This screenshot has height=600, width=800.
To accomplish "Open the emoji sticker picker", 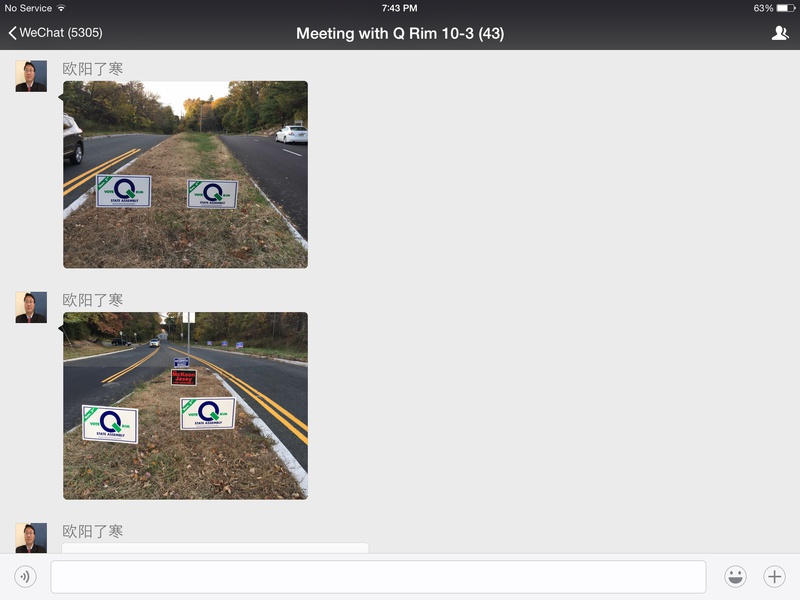I will coord(735,577).
